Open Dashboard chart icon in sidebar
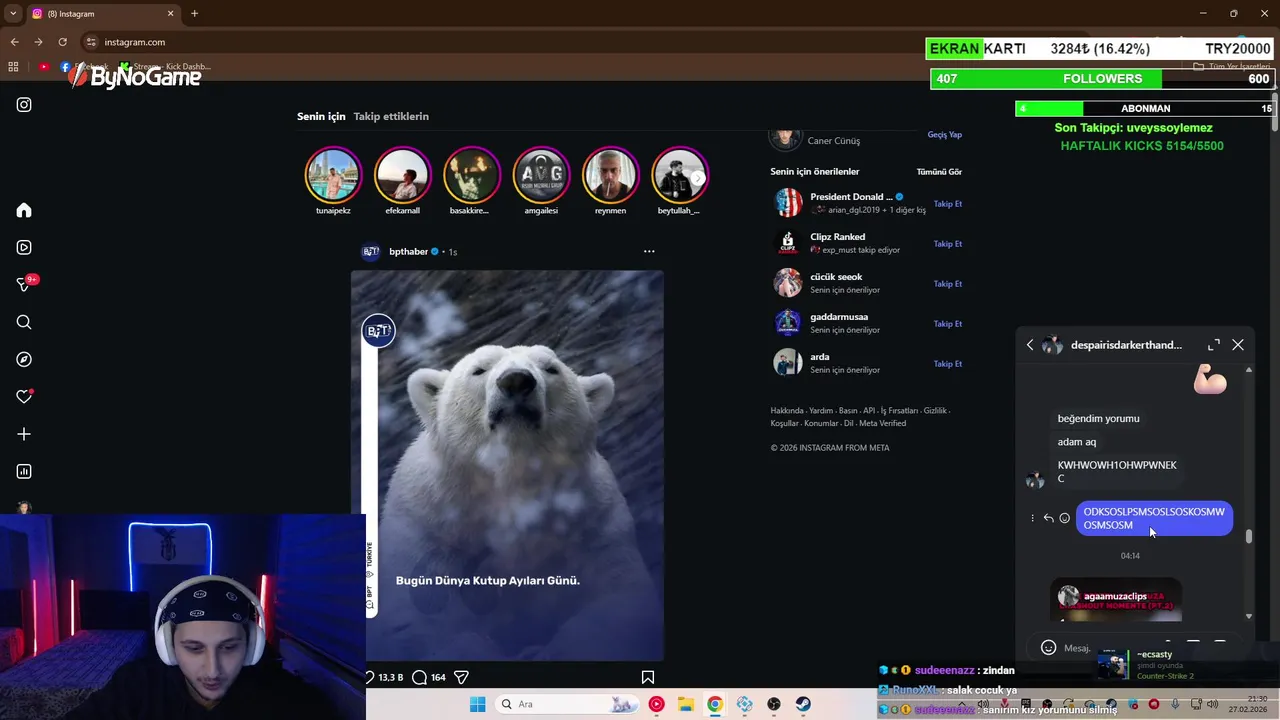This screenshot has height=720, width=1280. coord(24,471)
